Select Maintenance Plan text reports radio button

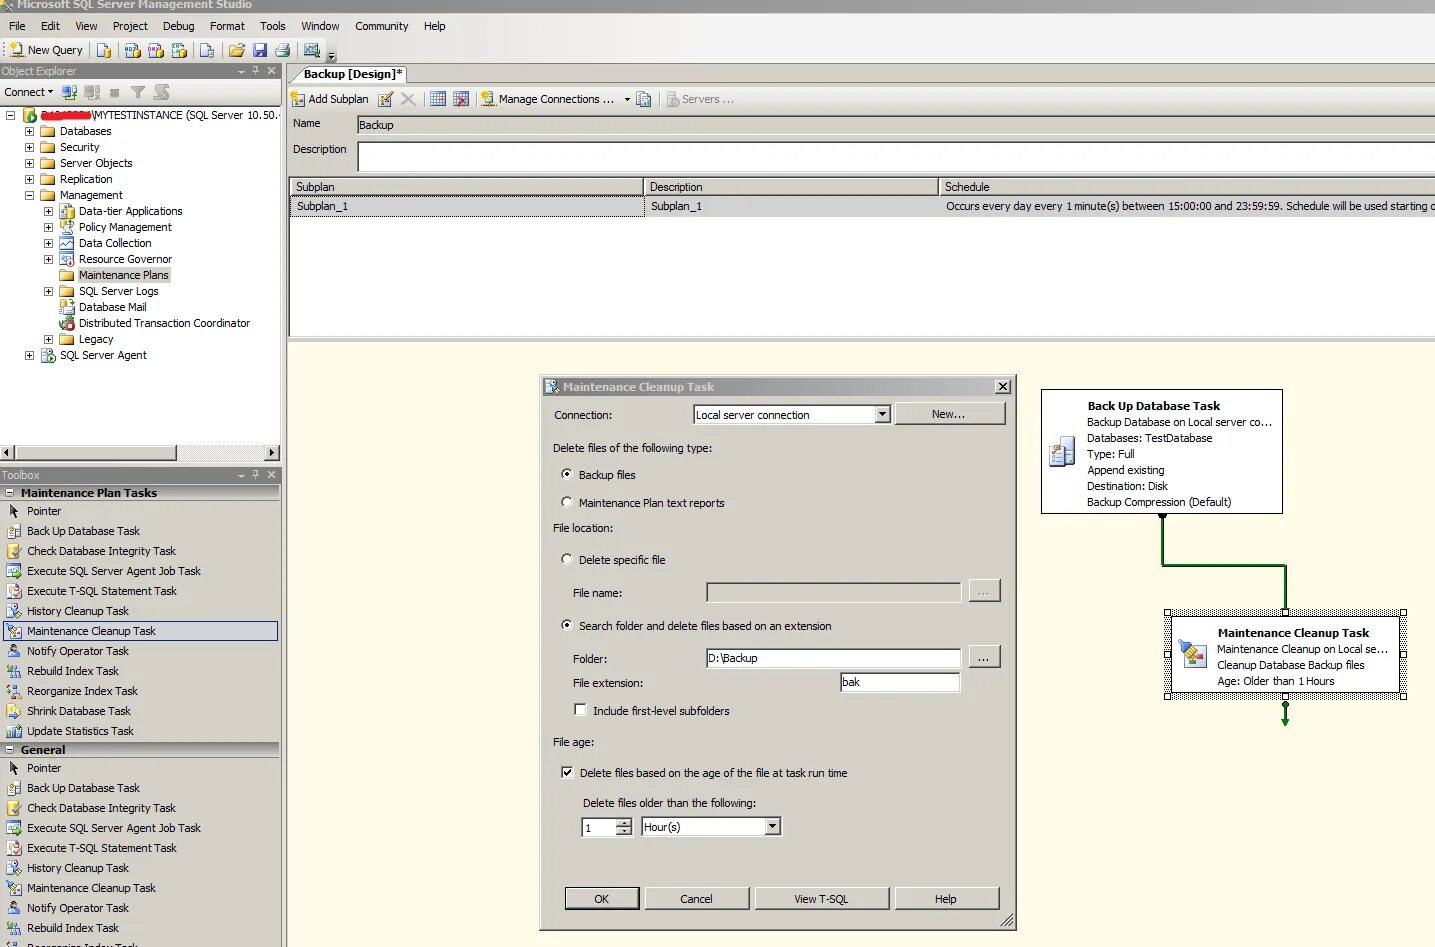567,502
